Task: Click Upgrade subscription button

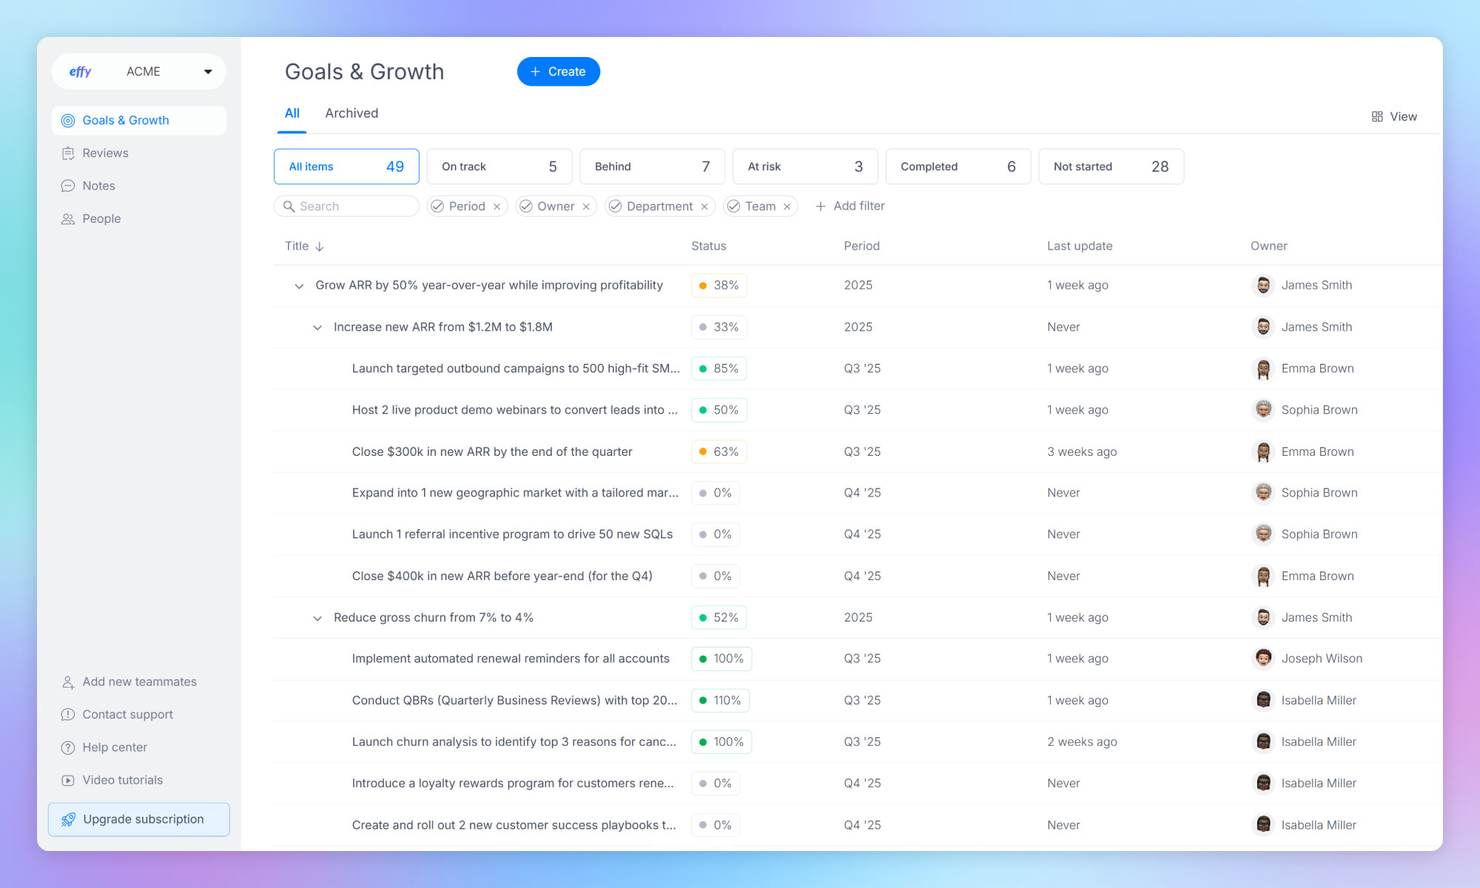Action: coord(139,819)
